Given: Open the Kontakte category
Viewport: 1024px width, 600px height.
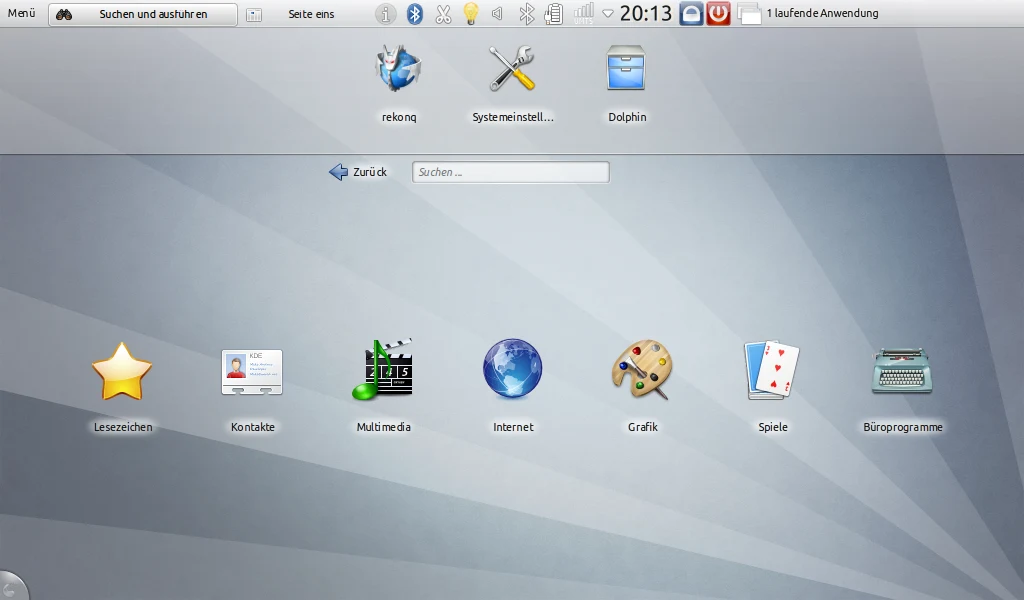Looking at the screenshot, I should pos(252,372).
